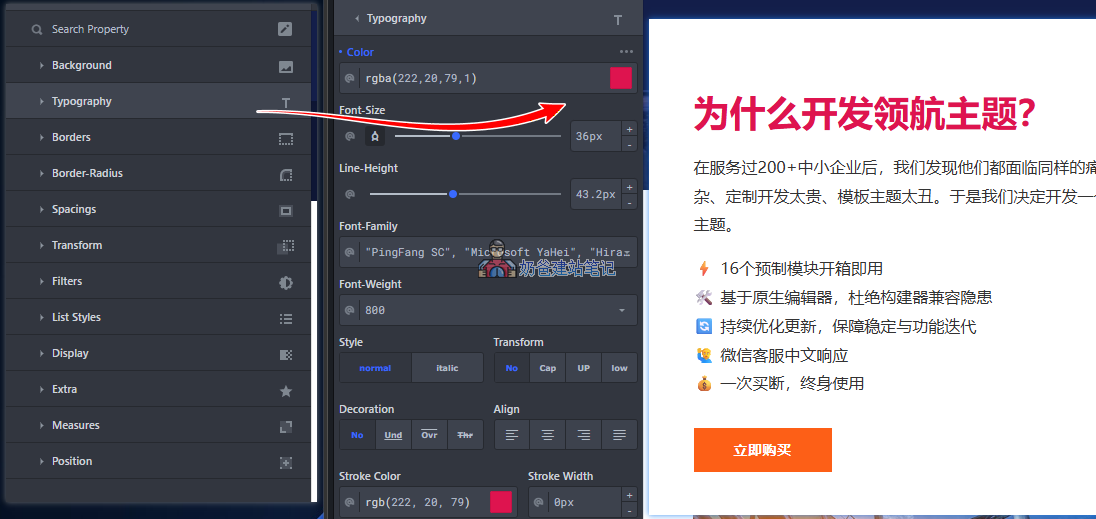Align text center

[548, 435]
